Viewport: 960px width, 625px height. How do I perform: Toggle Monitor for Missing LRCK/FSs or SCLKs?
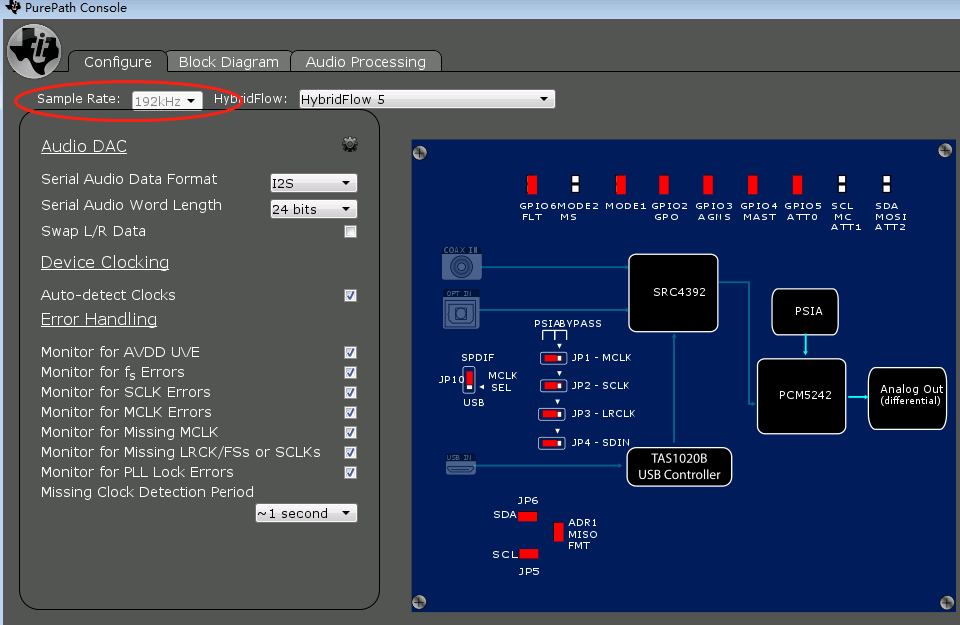pyautogui.click(x=350, y=452)
